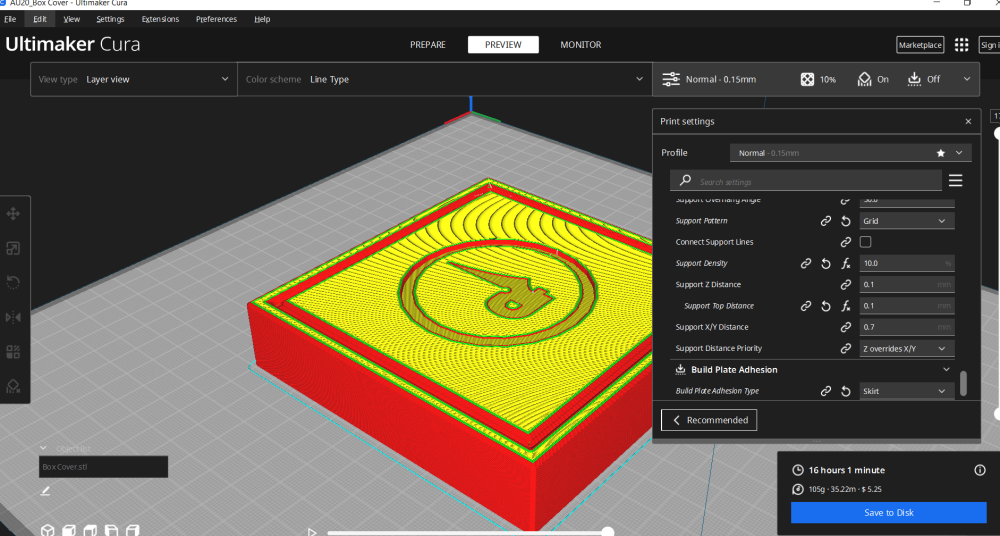
Task: Click the fx icon for Support Top Distance
Action: pyautogui.click(x=846, y=306)
